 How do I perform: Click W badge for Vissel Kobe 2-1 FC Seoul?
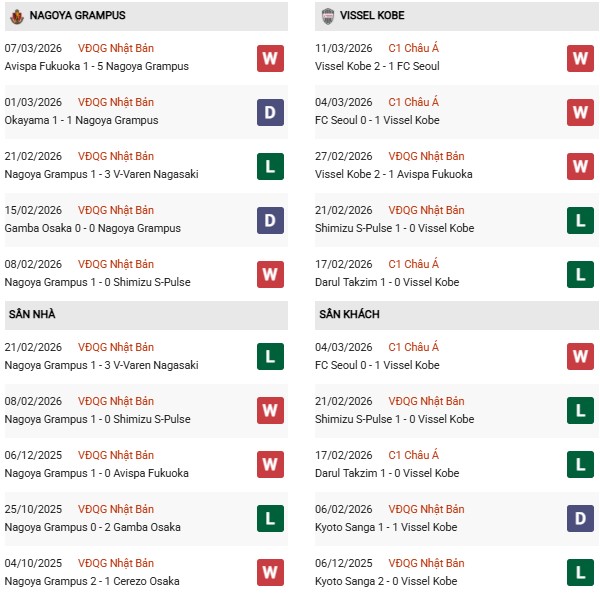click(x=580, y=58)
